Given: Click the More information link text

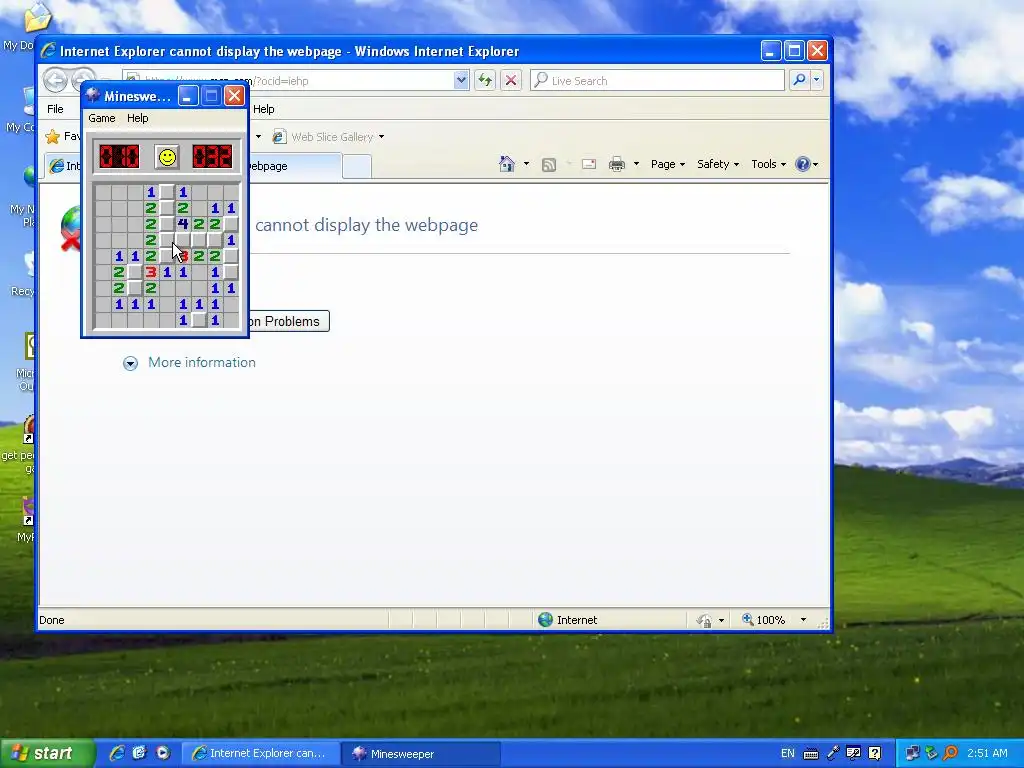Looking at the screenshot, I should pos(202,362).
